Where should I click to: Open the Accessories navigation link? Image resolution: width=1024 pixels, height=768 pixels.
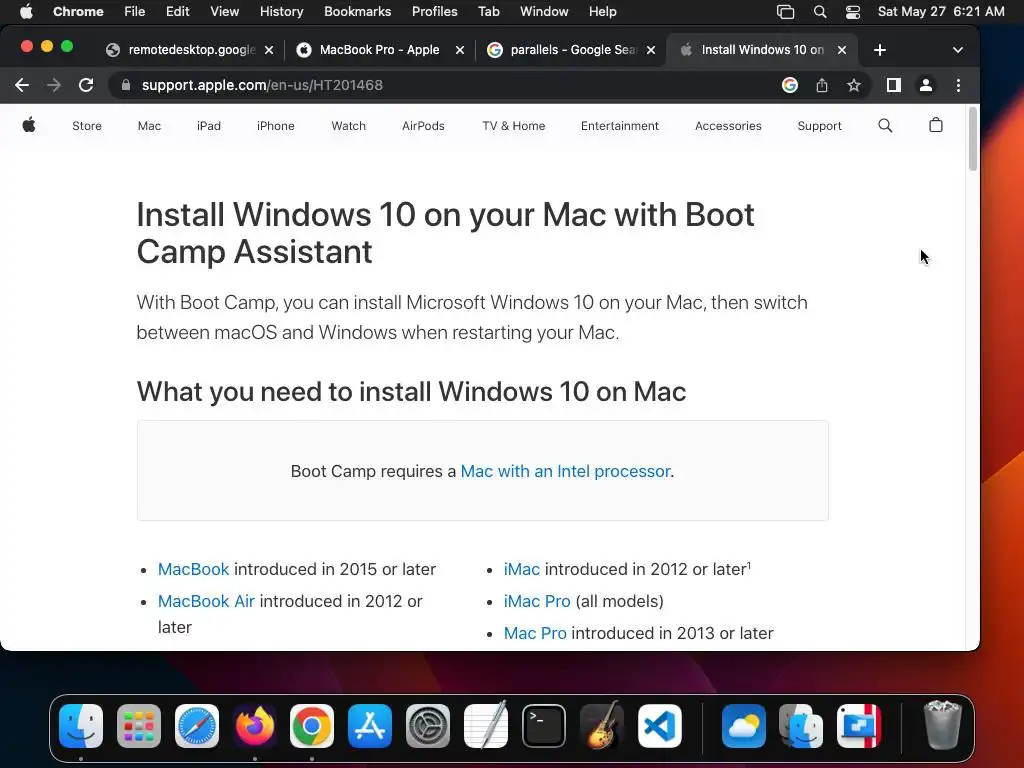click(x=728, y=126)
